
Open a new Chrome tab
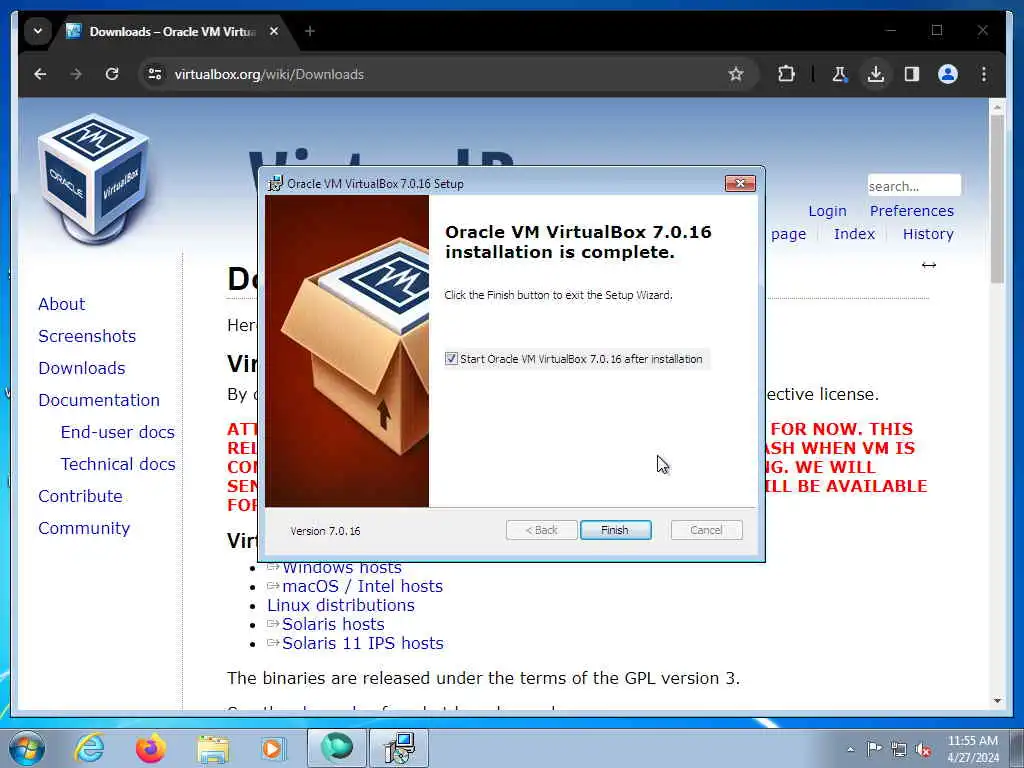pos(310,31)
